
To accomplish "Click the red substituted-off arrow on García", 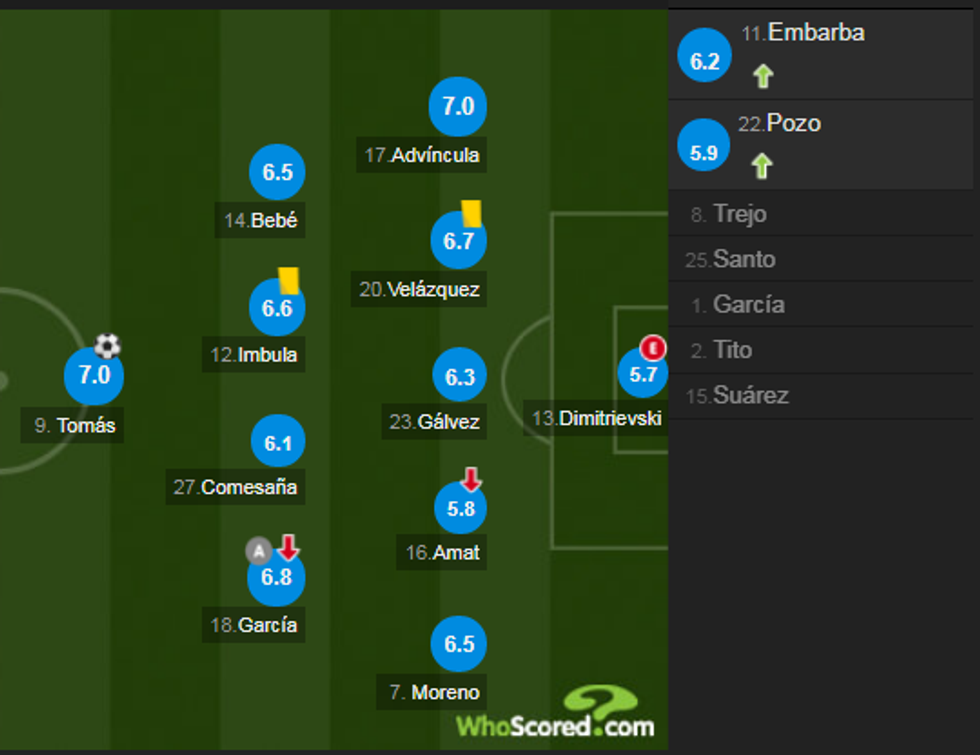I will 288,547.
